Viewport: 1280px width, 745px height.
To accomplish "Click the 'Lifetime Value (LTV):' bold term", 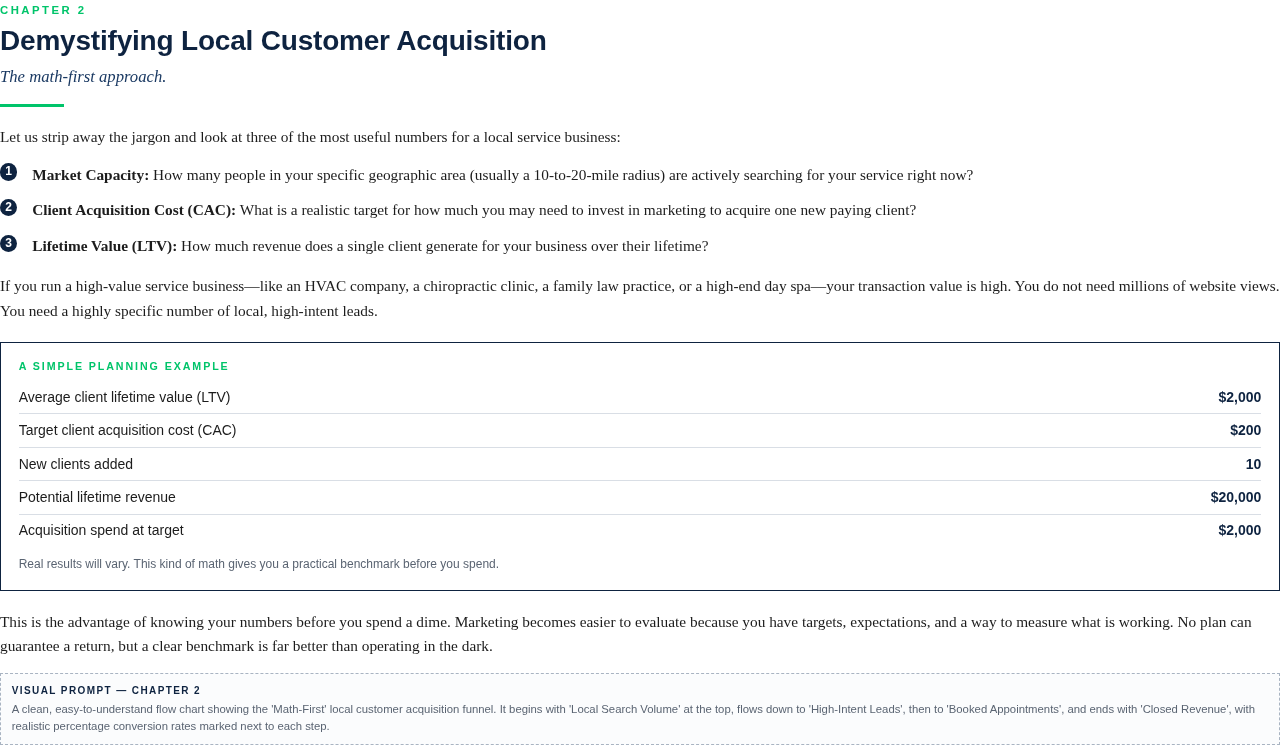I will pos(104,246).
